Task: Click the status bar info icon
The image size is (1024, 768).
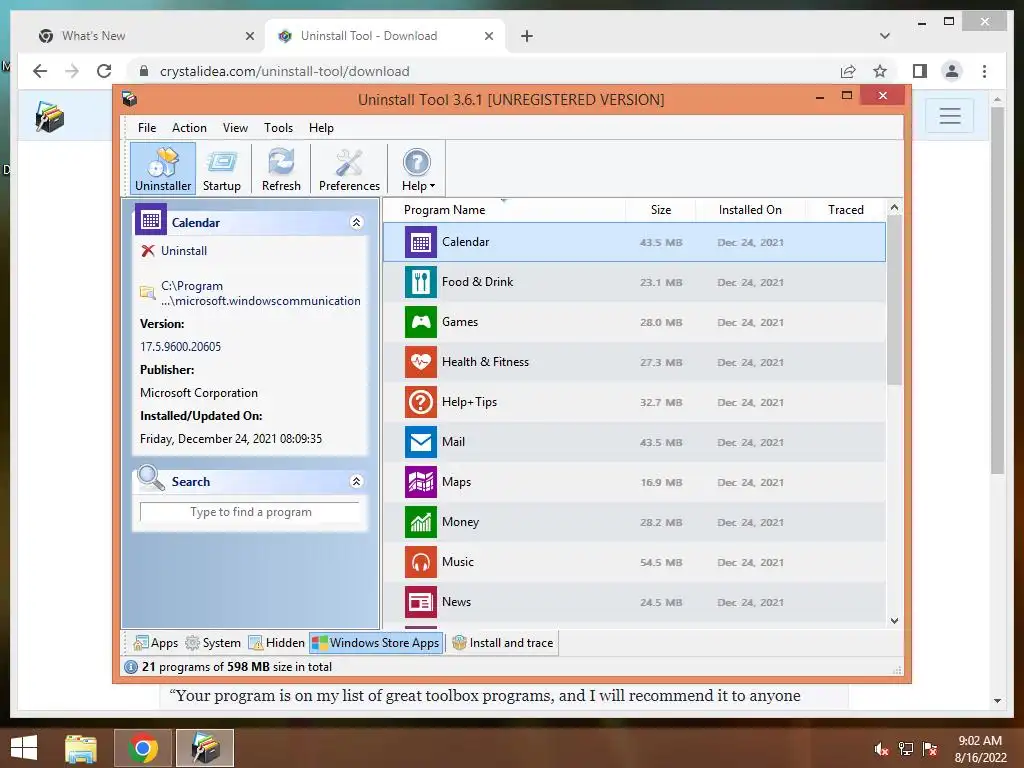Action: [x=131, y=667]
